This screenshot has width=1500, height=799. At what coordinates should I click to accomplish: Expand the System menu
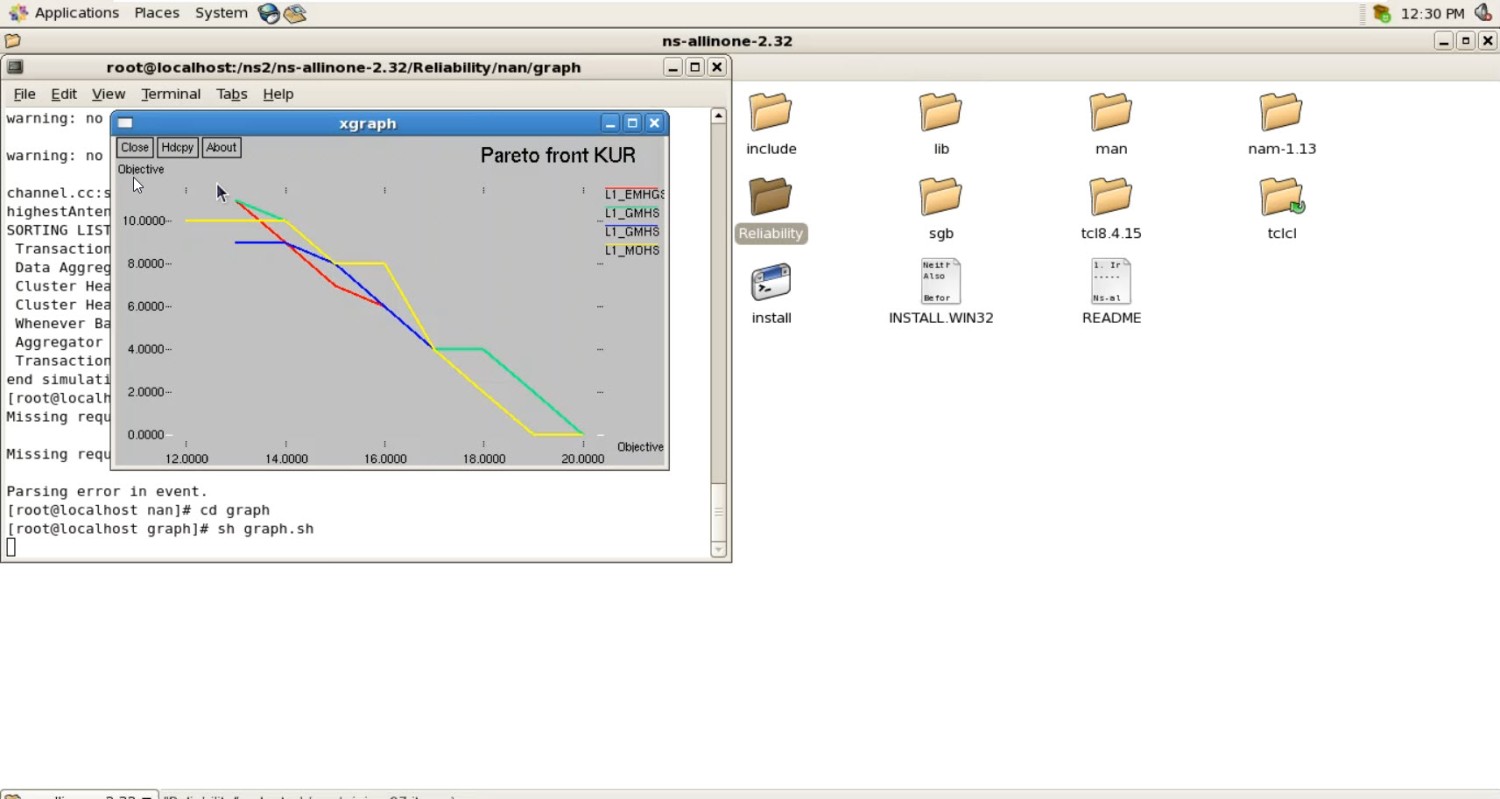pos(221,13)
